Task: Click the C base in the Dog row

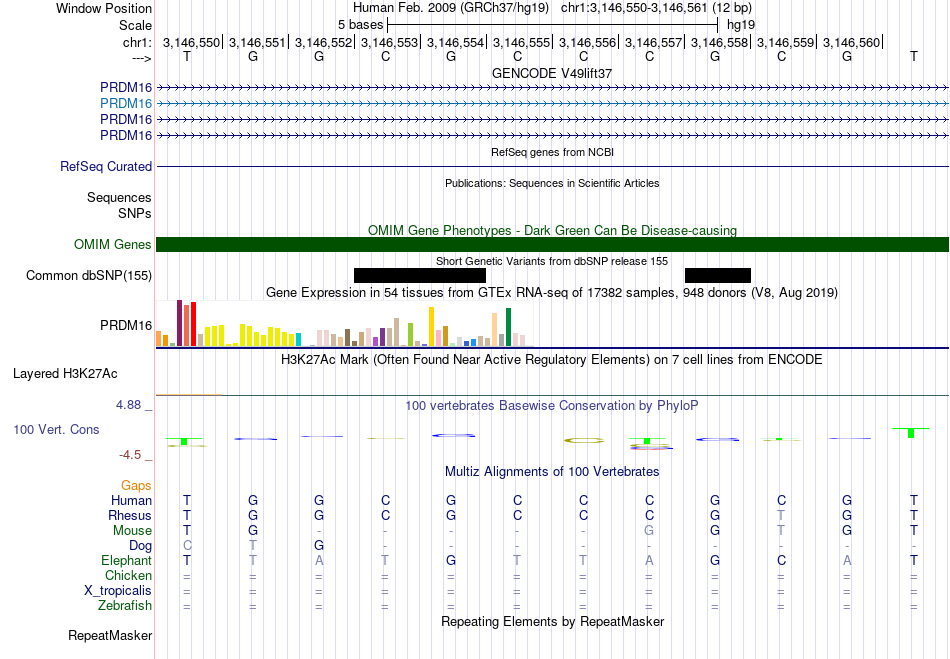Action: [x=187, y=546]
